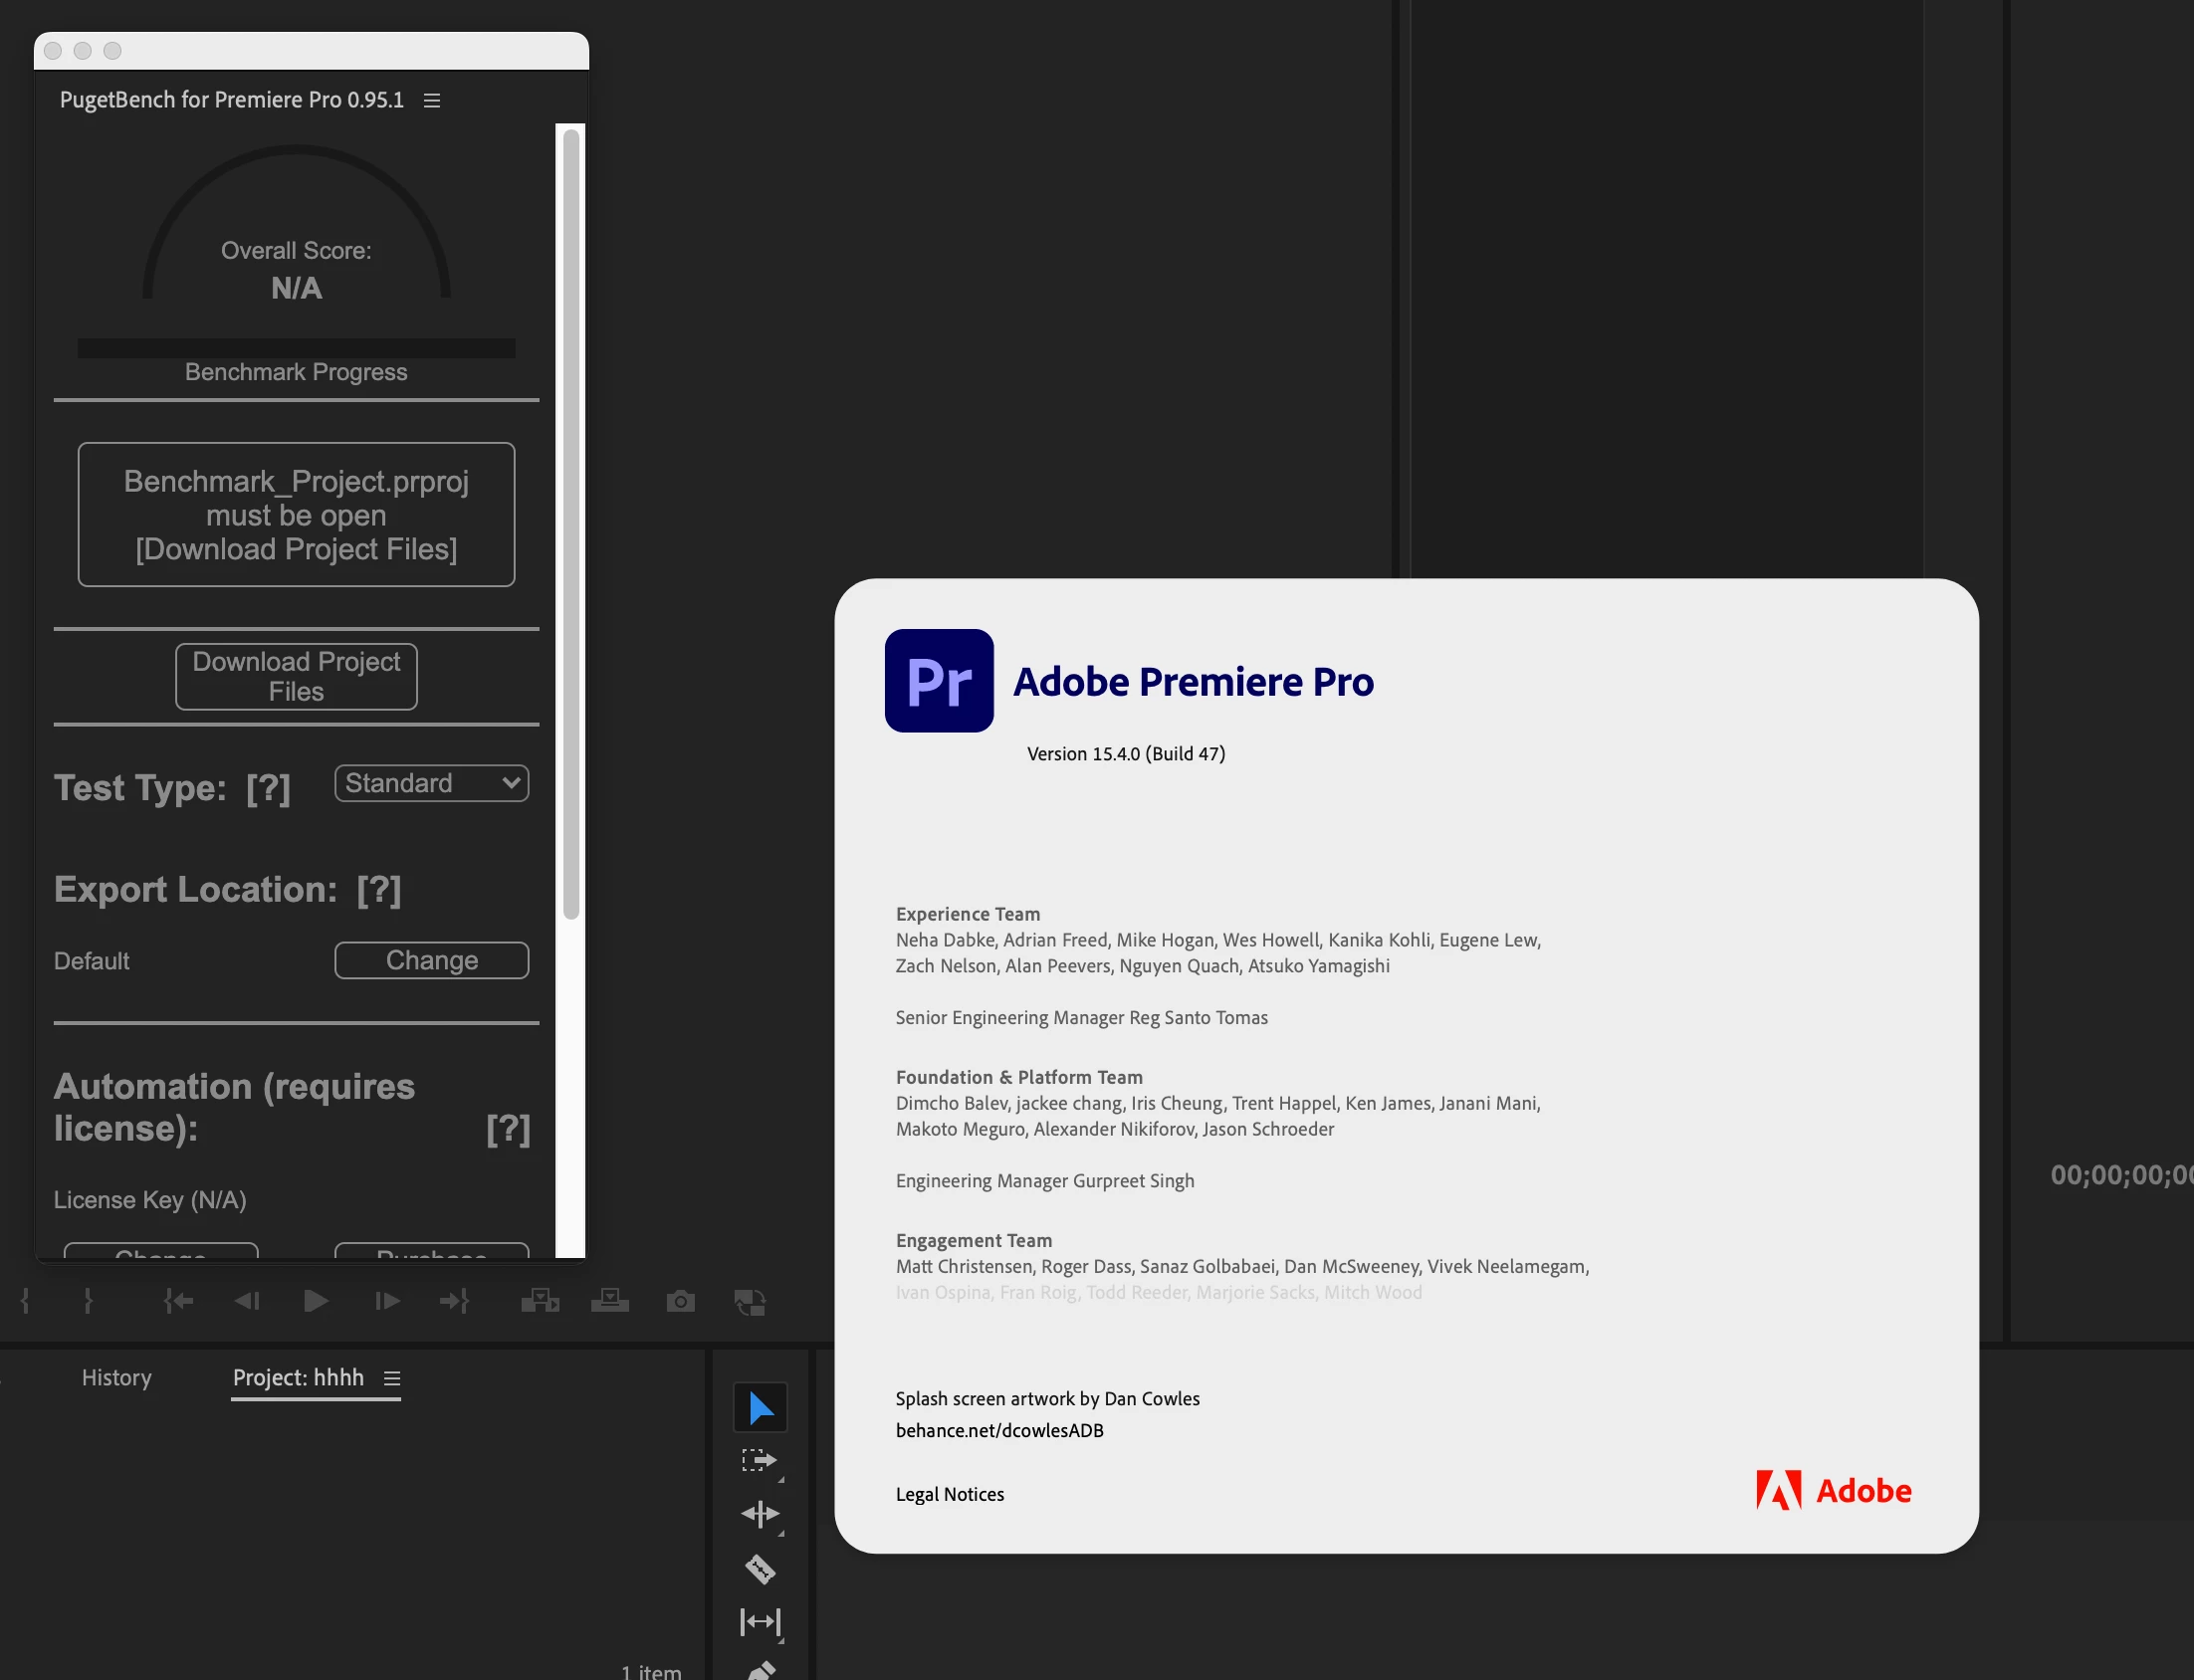Open the Test Type Standard dropdown

[431, 783]
